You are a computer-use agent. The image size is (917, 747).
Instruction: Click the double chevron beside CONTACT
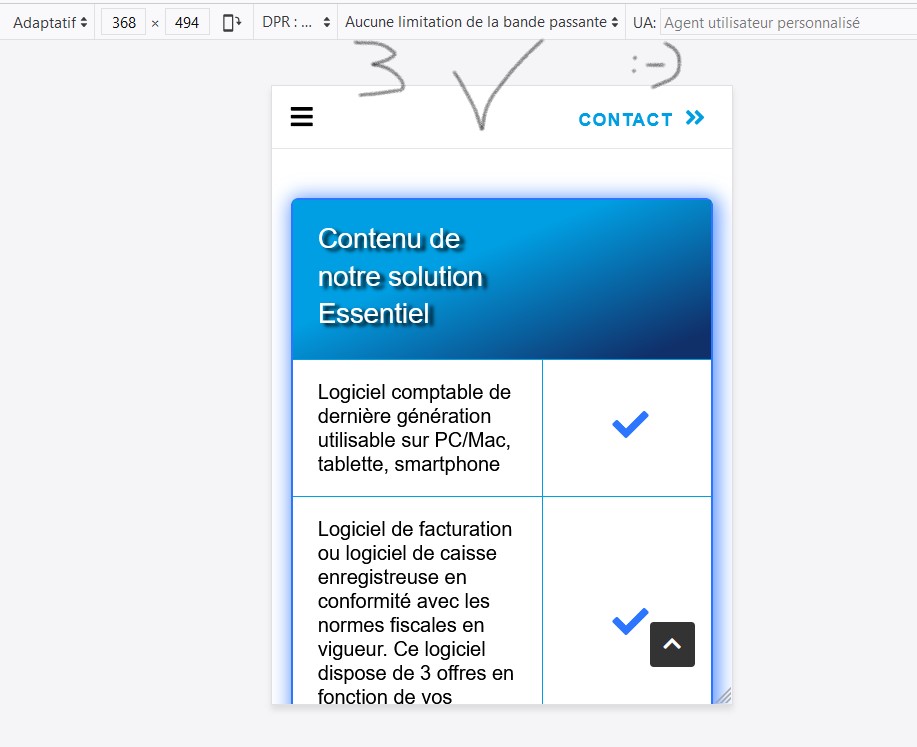(695, 118)
